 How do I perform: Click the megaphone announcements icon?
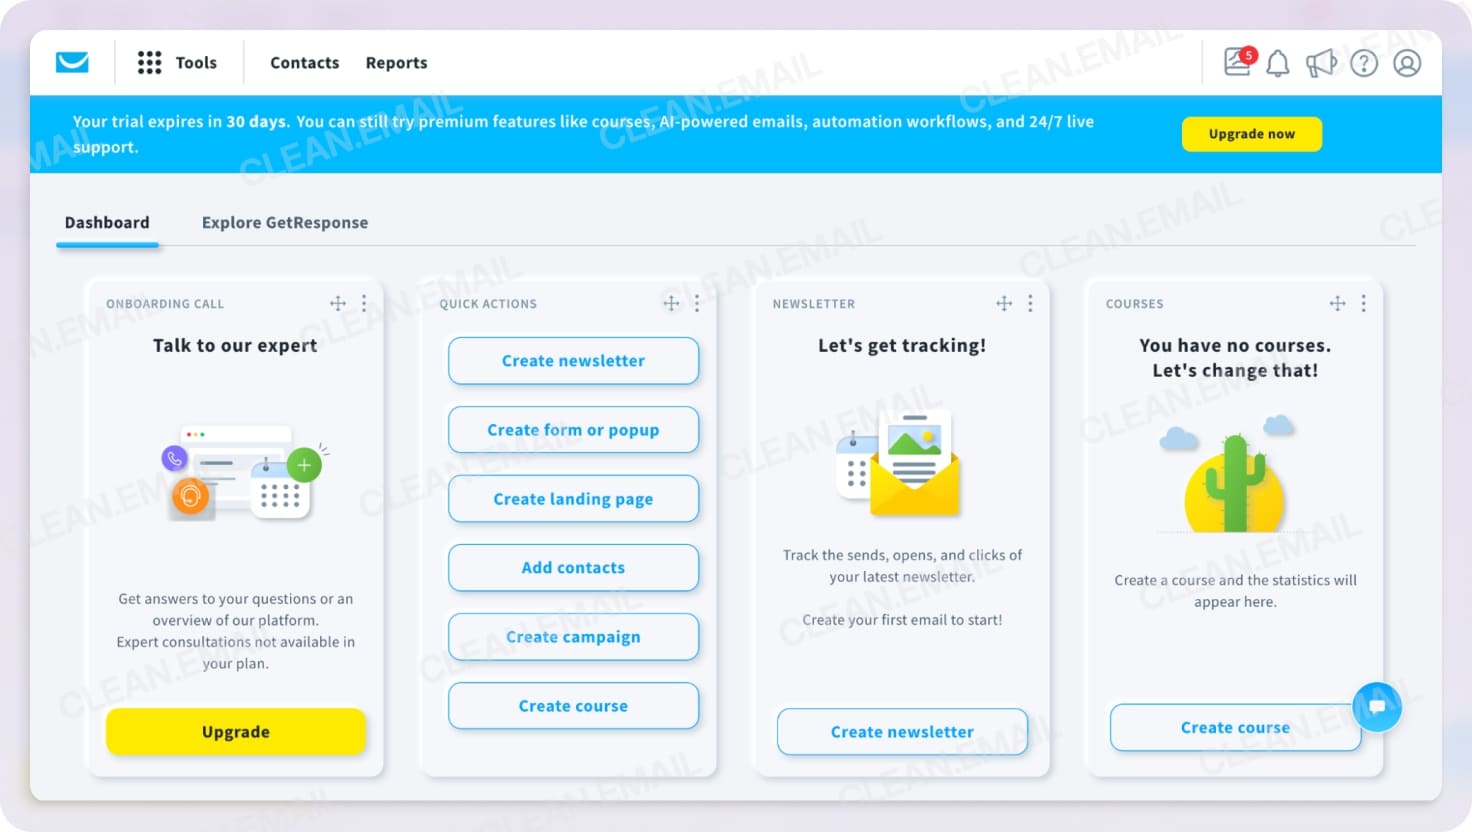tap(1322, 63)
